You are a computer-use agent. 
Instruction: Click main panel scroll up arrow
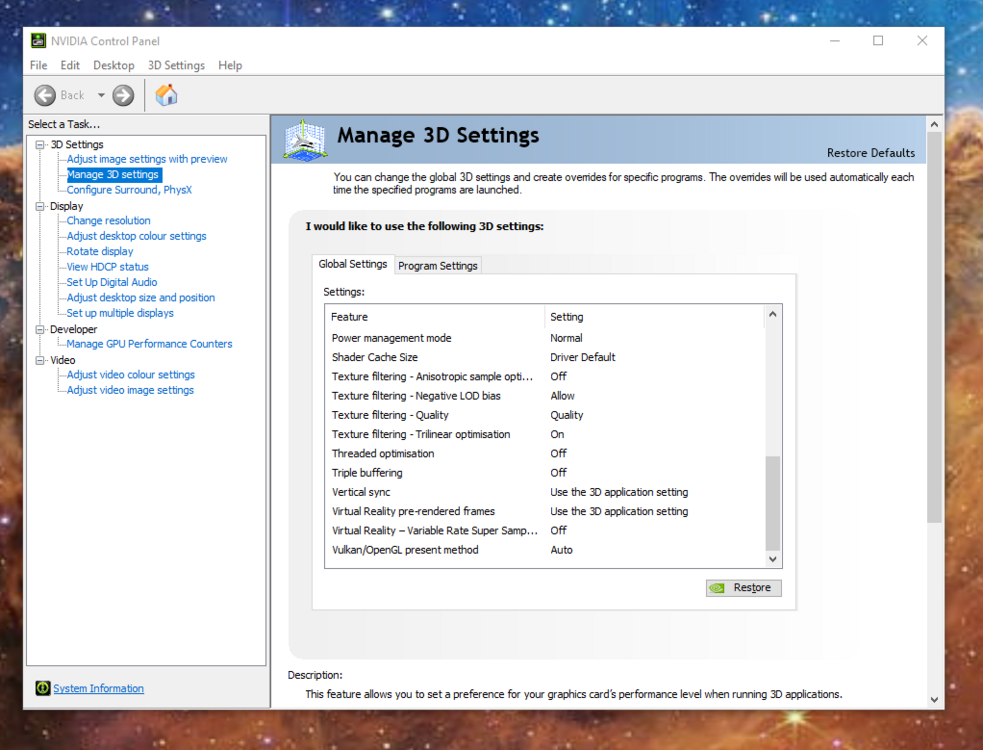click(934, 124)
